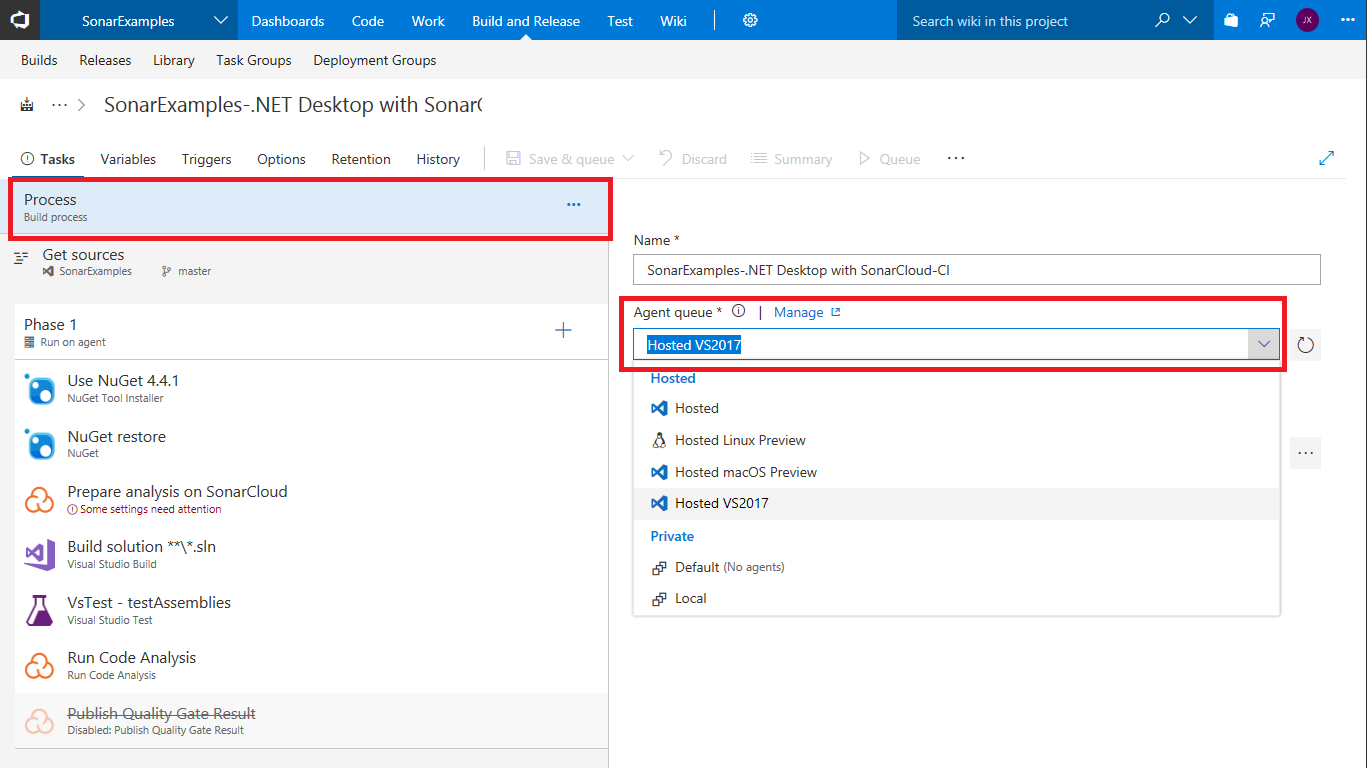Viewport: 1367px width, 768px height.
Task: Click the Discard button
Action: click(692, 159)
